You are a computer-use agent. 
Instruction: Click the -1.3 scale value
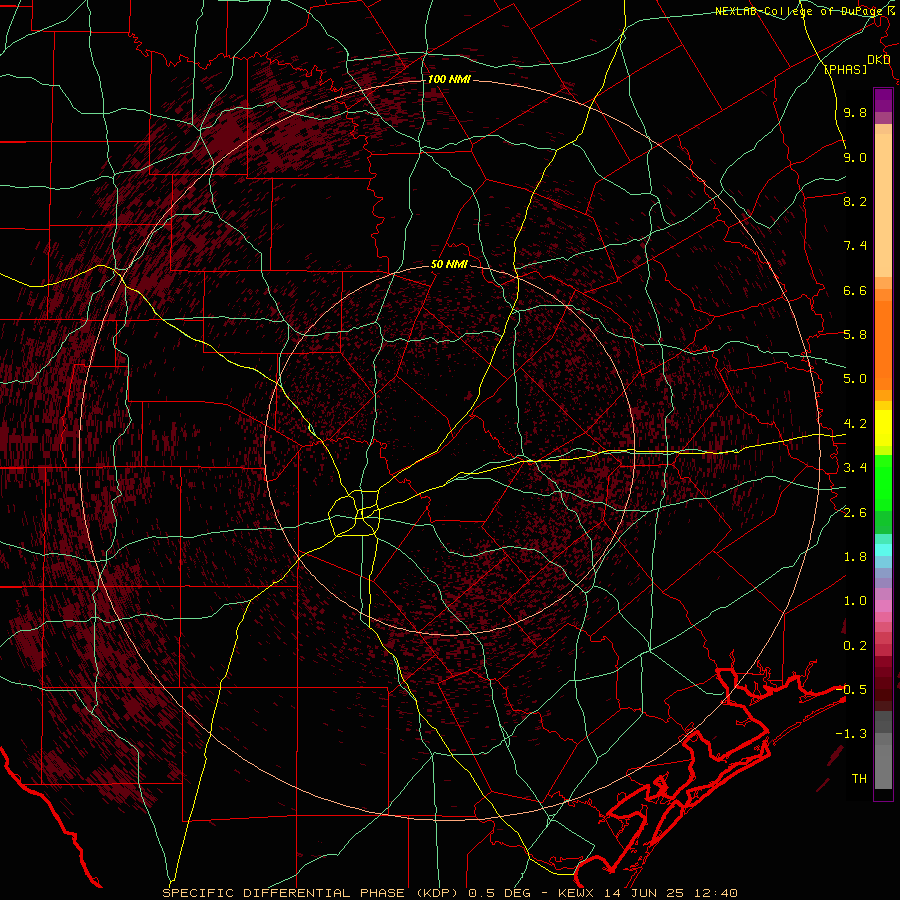click(851, 734)
